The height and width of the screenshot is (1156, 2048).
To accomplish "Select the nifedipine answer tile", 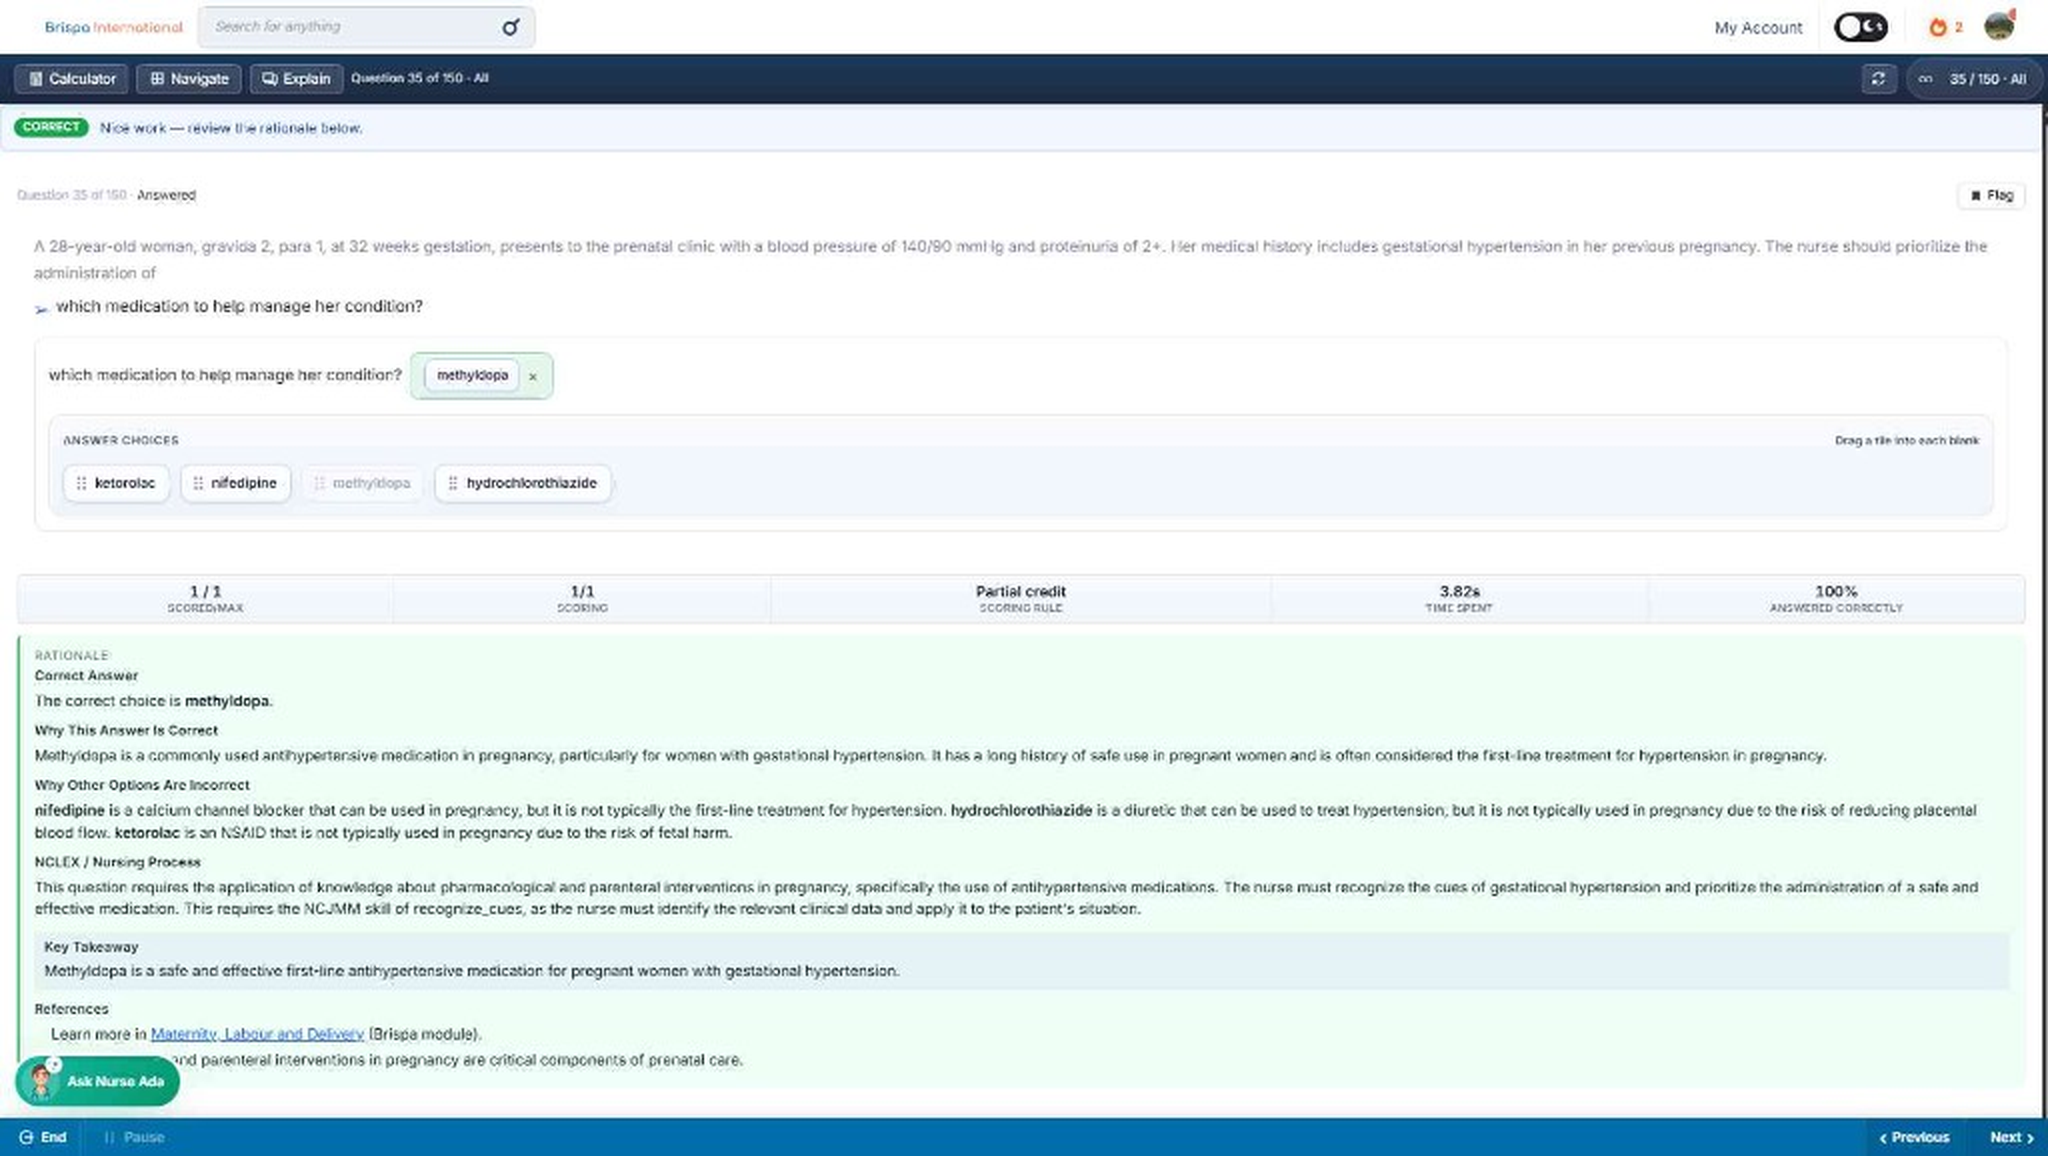I will click(235, 483).
